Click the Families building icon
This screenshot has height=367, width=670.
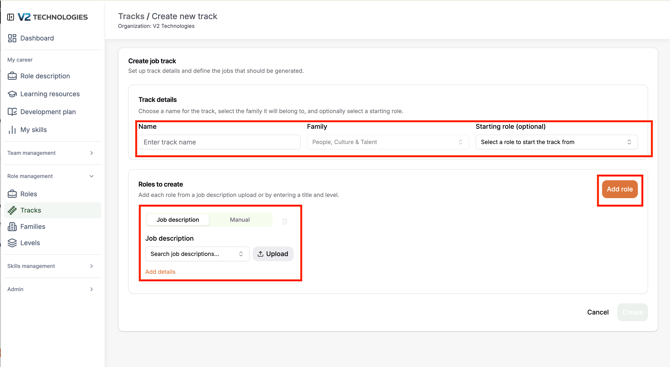pos(12,226)
